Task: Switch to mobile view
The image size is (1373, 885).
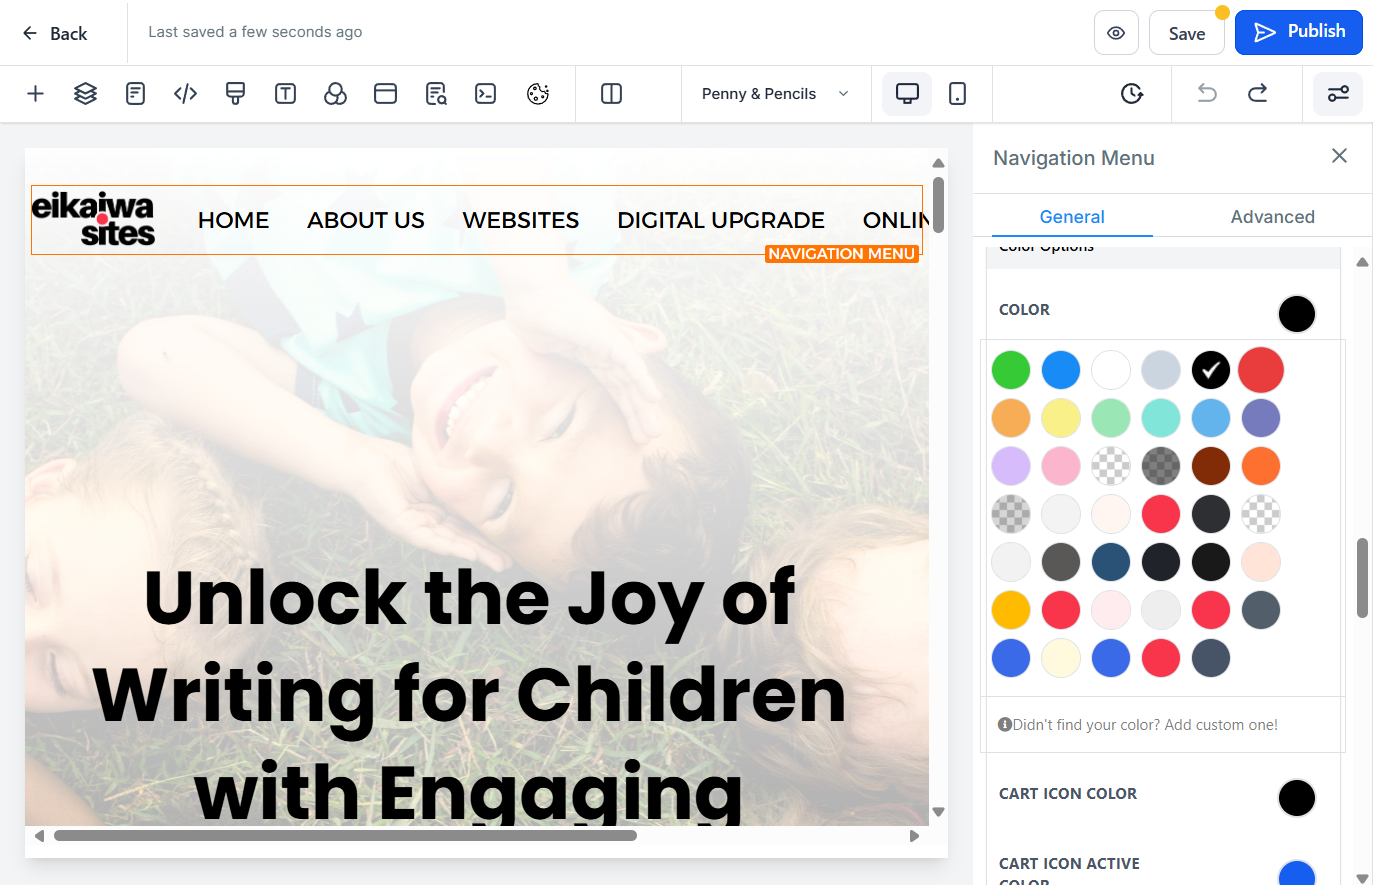Action: 957,94
